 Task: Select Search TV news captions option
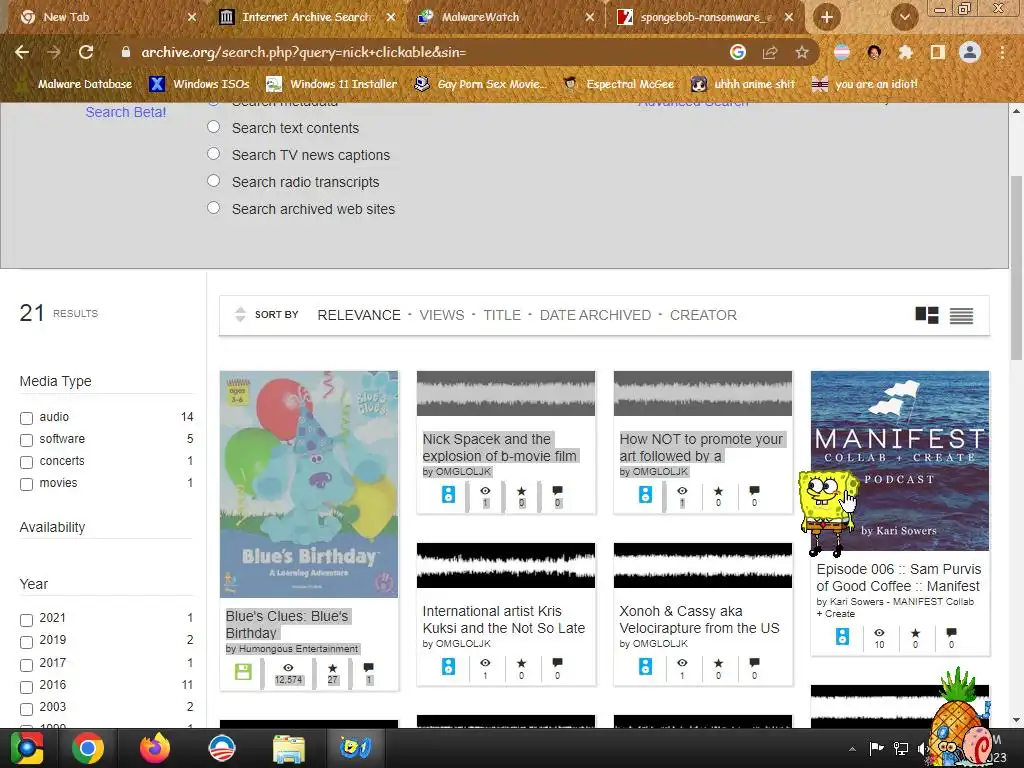214,153
